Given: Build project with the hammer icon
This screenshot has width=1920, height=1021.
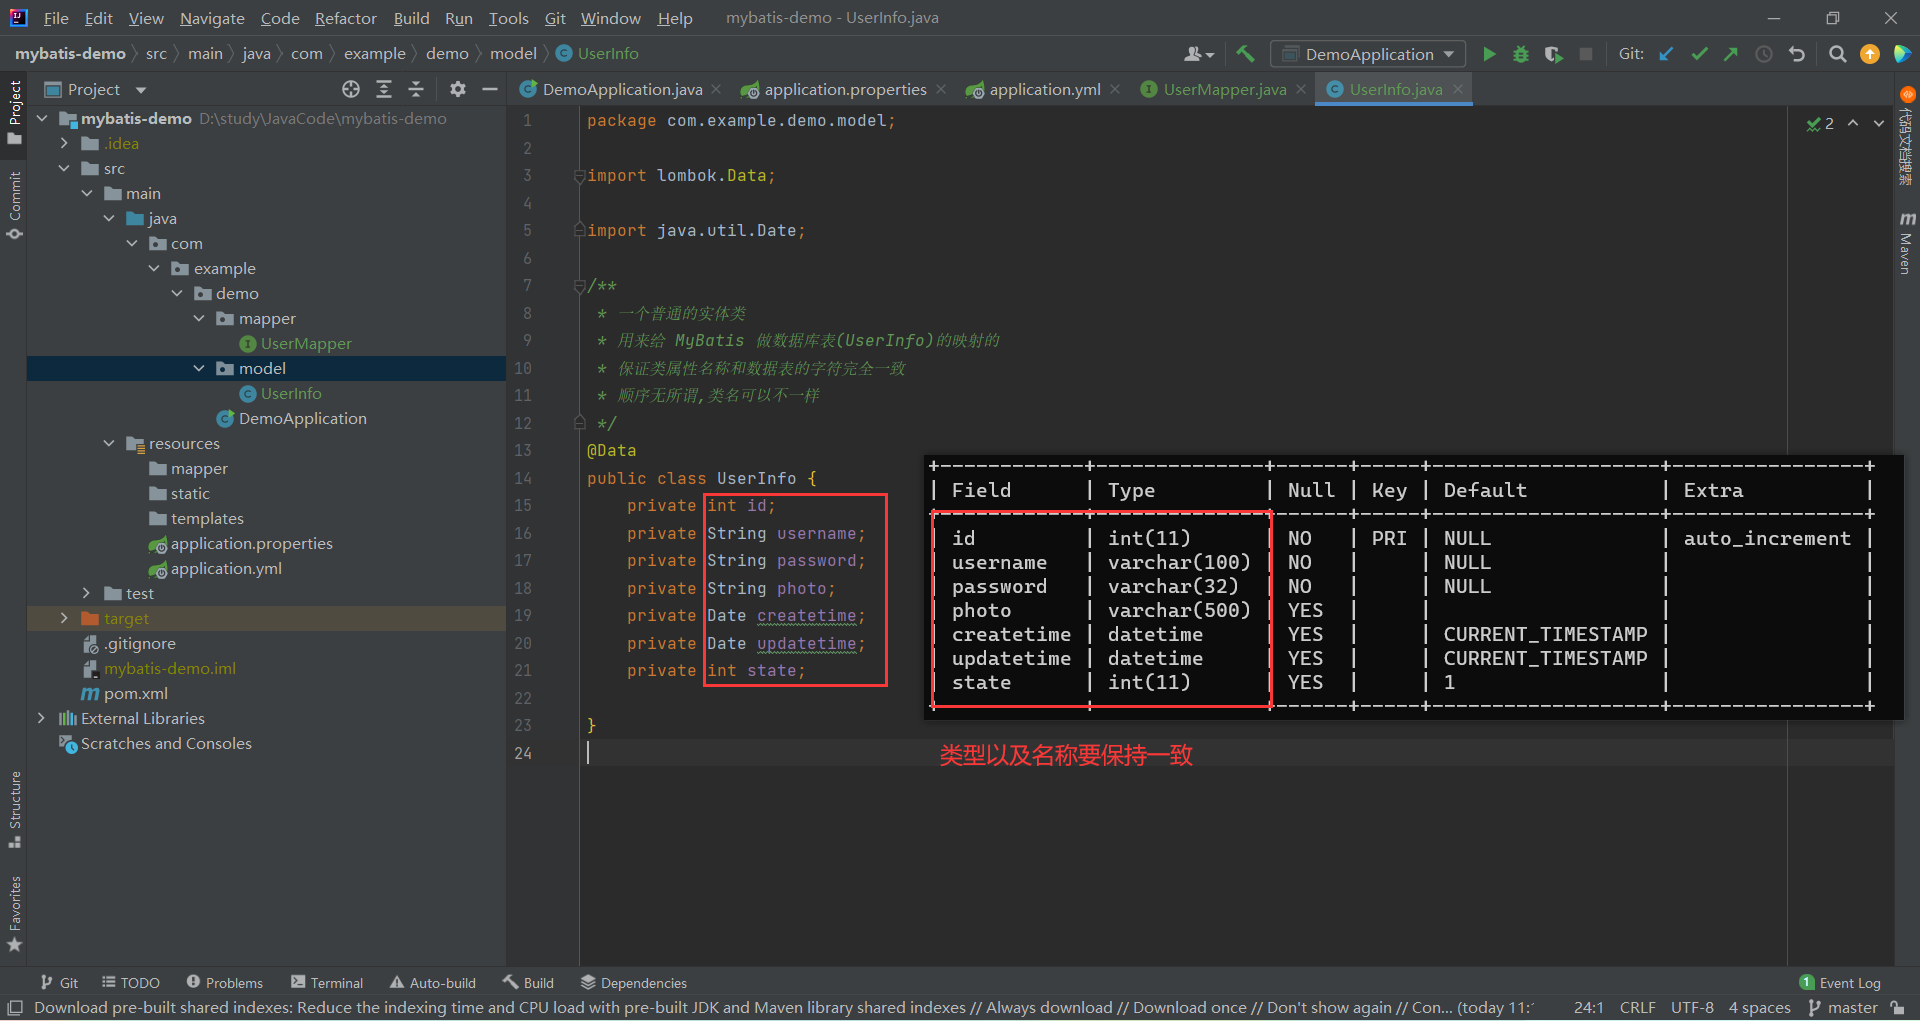Looking at the screenshot, I should (x=1245, y=54).
